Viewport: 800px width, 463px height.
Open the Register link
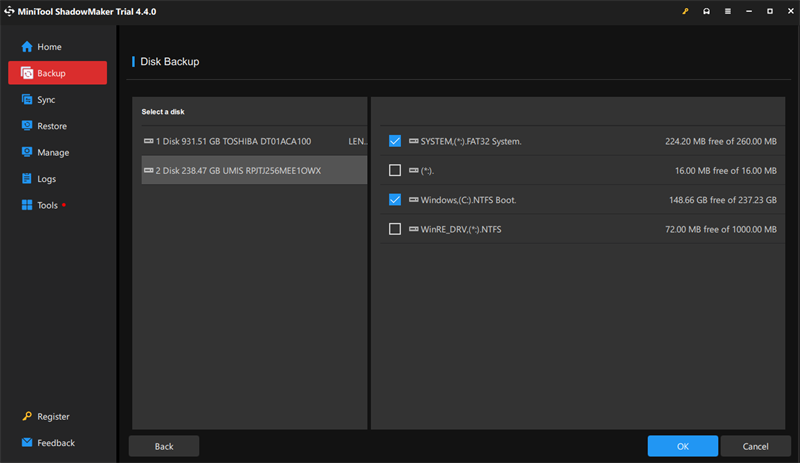click(x=53, y=416)
